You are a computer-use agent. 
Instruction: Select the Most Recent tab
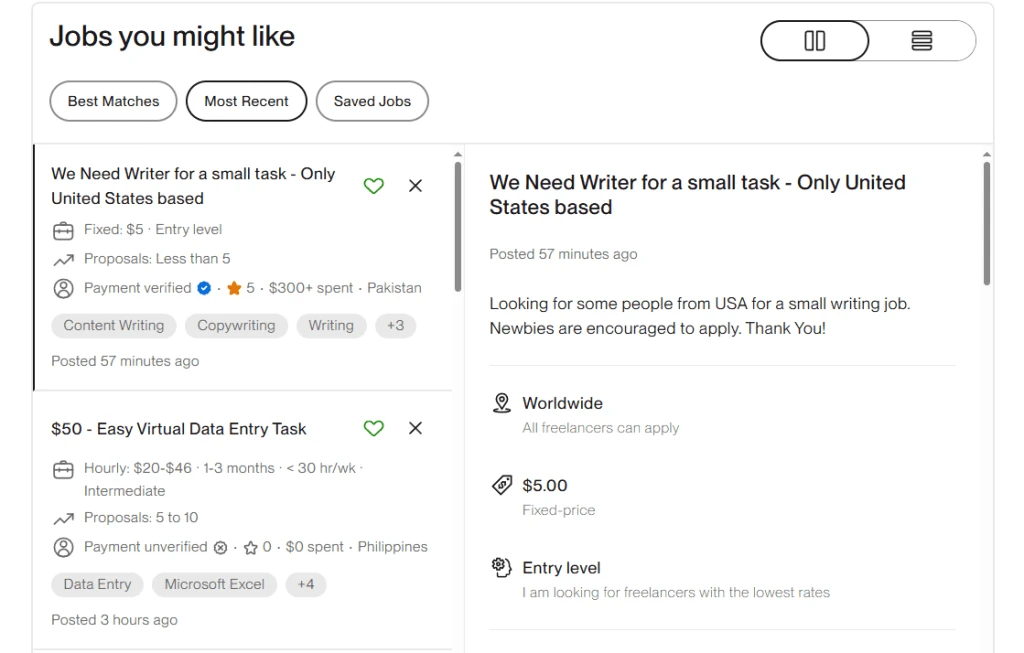246,101
